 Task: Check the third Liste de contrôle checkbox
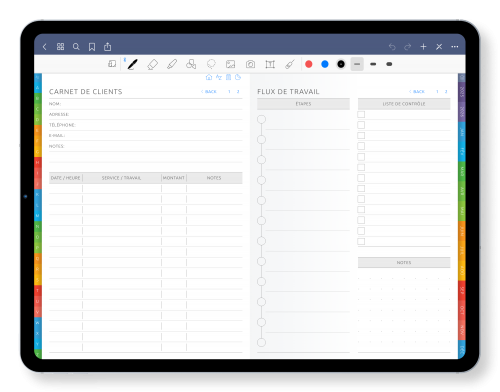click(361, 135)
